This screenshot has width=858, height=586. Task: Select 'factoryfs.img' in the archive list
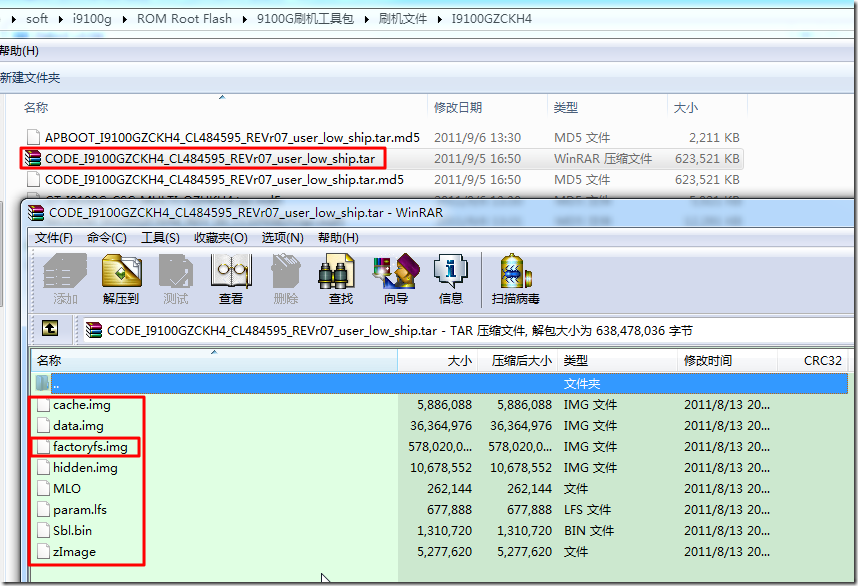click(x=90, y=447)
